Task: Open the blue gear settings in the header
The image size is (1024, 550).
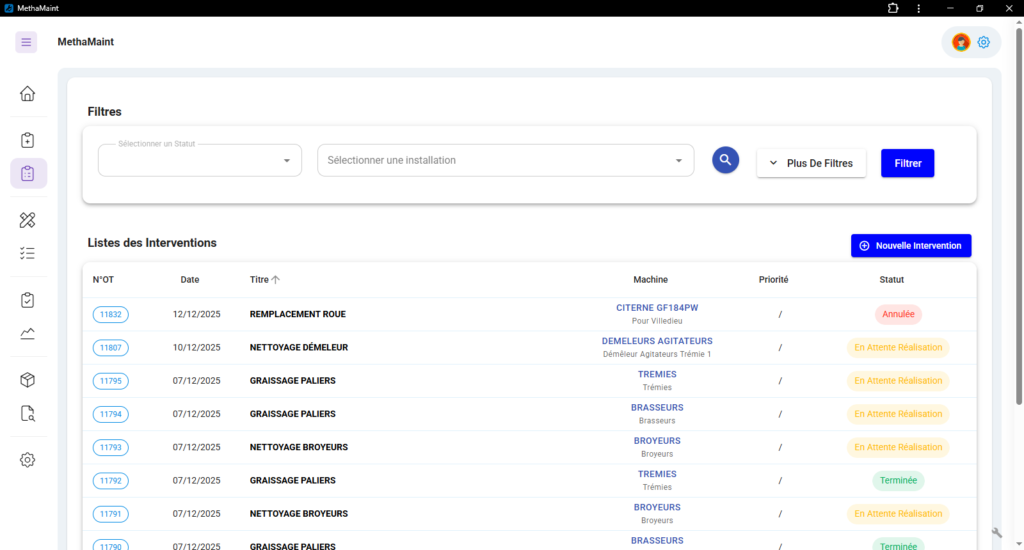Action: [x=983, y=42]
